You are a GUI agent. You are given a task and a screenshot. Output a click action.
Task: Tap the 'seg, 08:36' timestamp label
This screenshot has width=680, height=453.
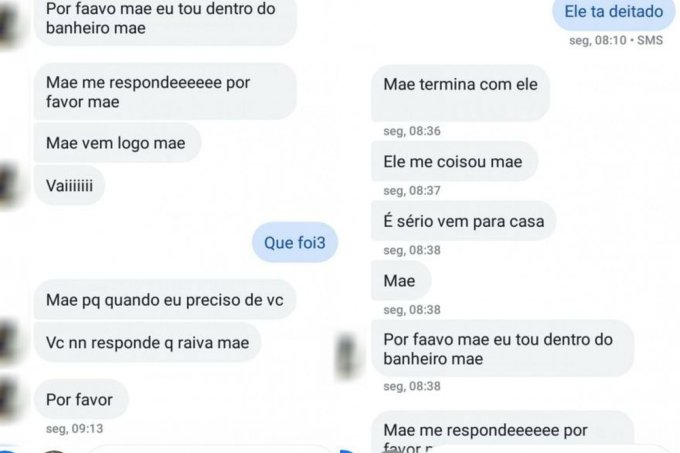coord(412,131)
